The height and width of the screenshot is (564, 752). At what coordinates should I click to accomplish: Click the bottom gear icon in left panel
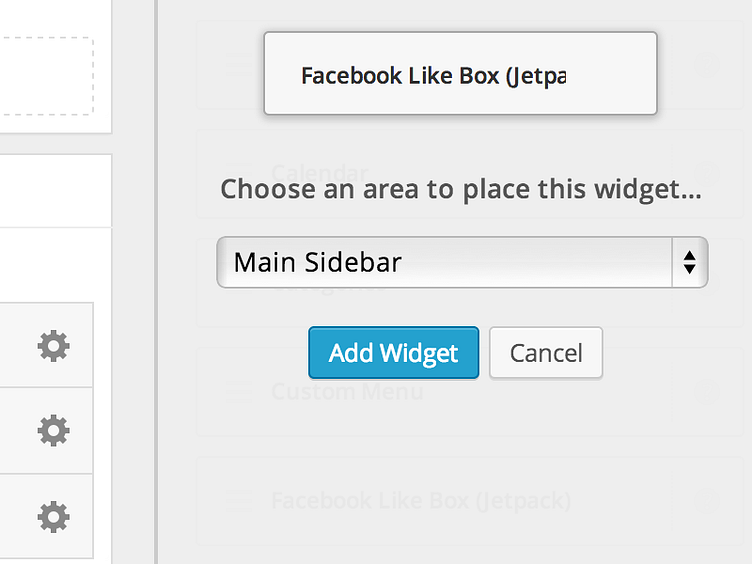(53, 516)
